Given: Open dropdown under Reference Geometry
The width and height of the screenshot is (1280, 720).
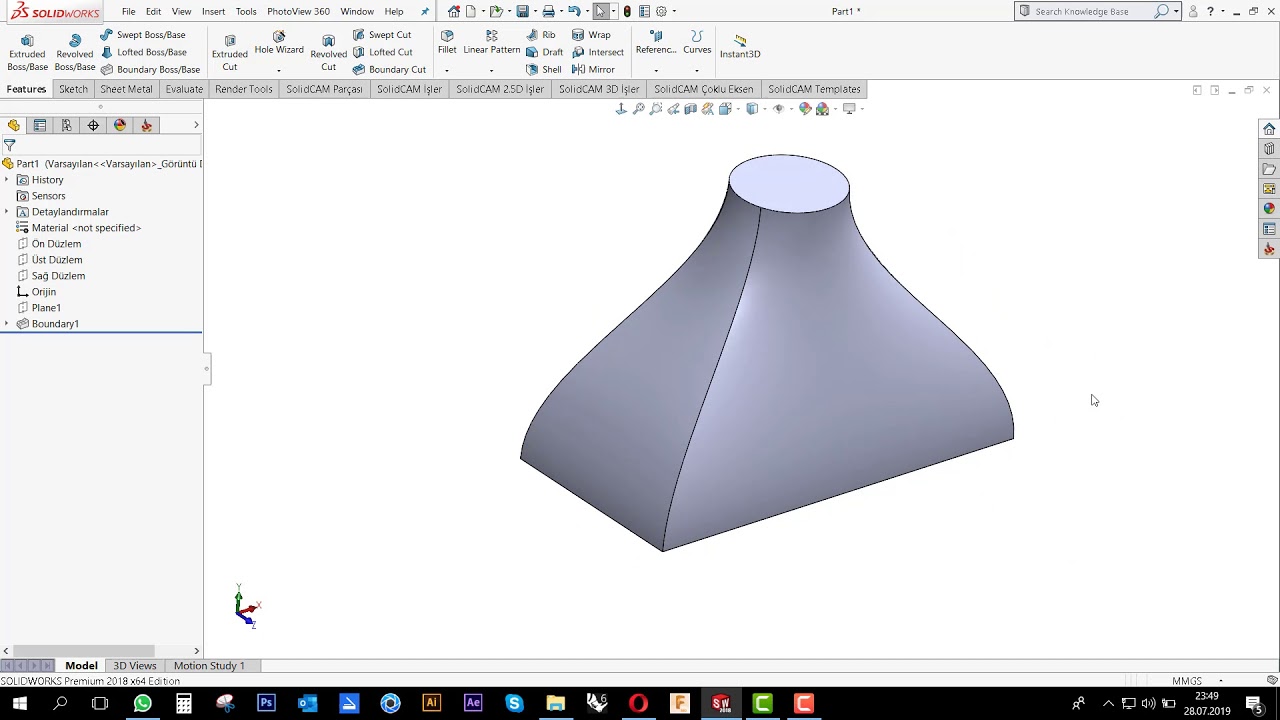Looking at the screenshot, I should point(656,70).
